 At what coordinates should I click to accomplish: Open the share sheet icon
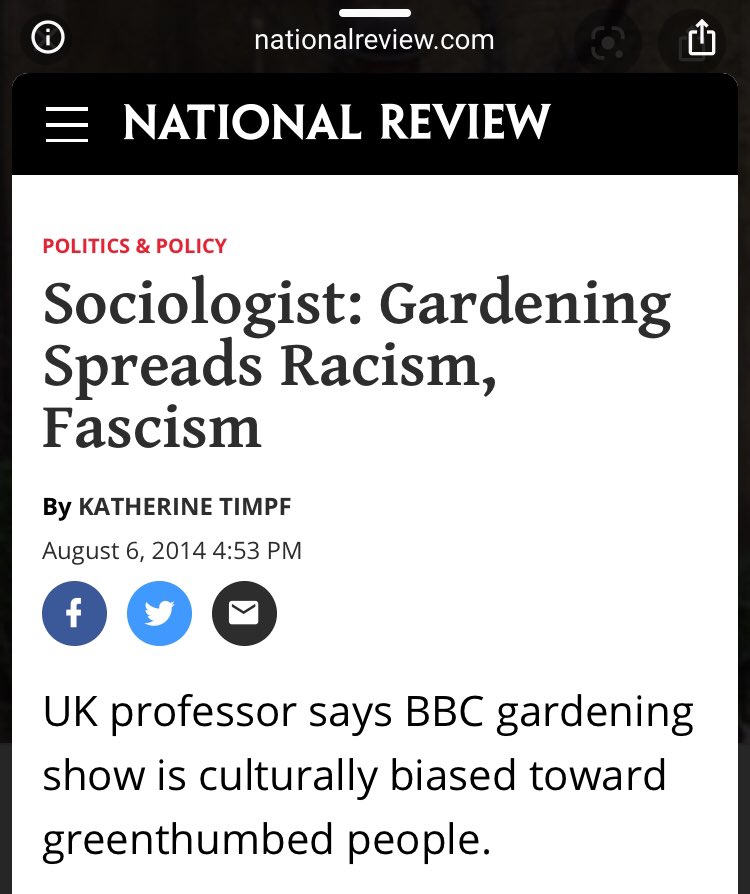click(702, 39)
